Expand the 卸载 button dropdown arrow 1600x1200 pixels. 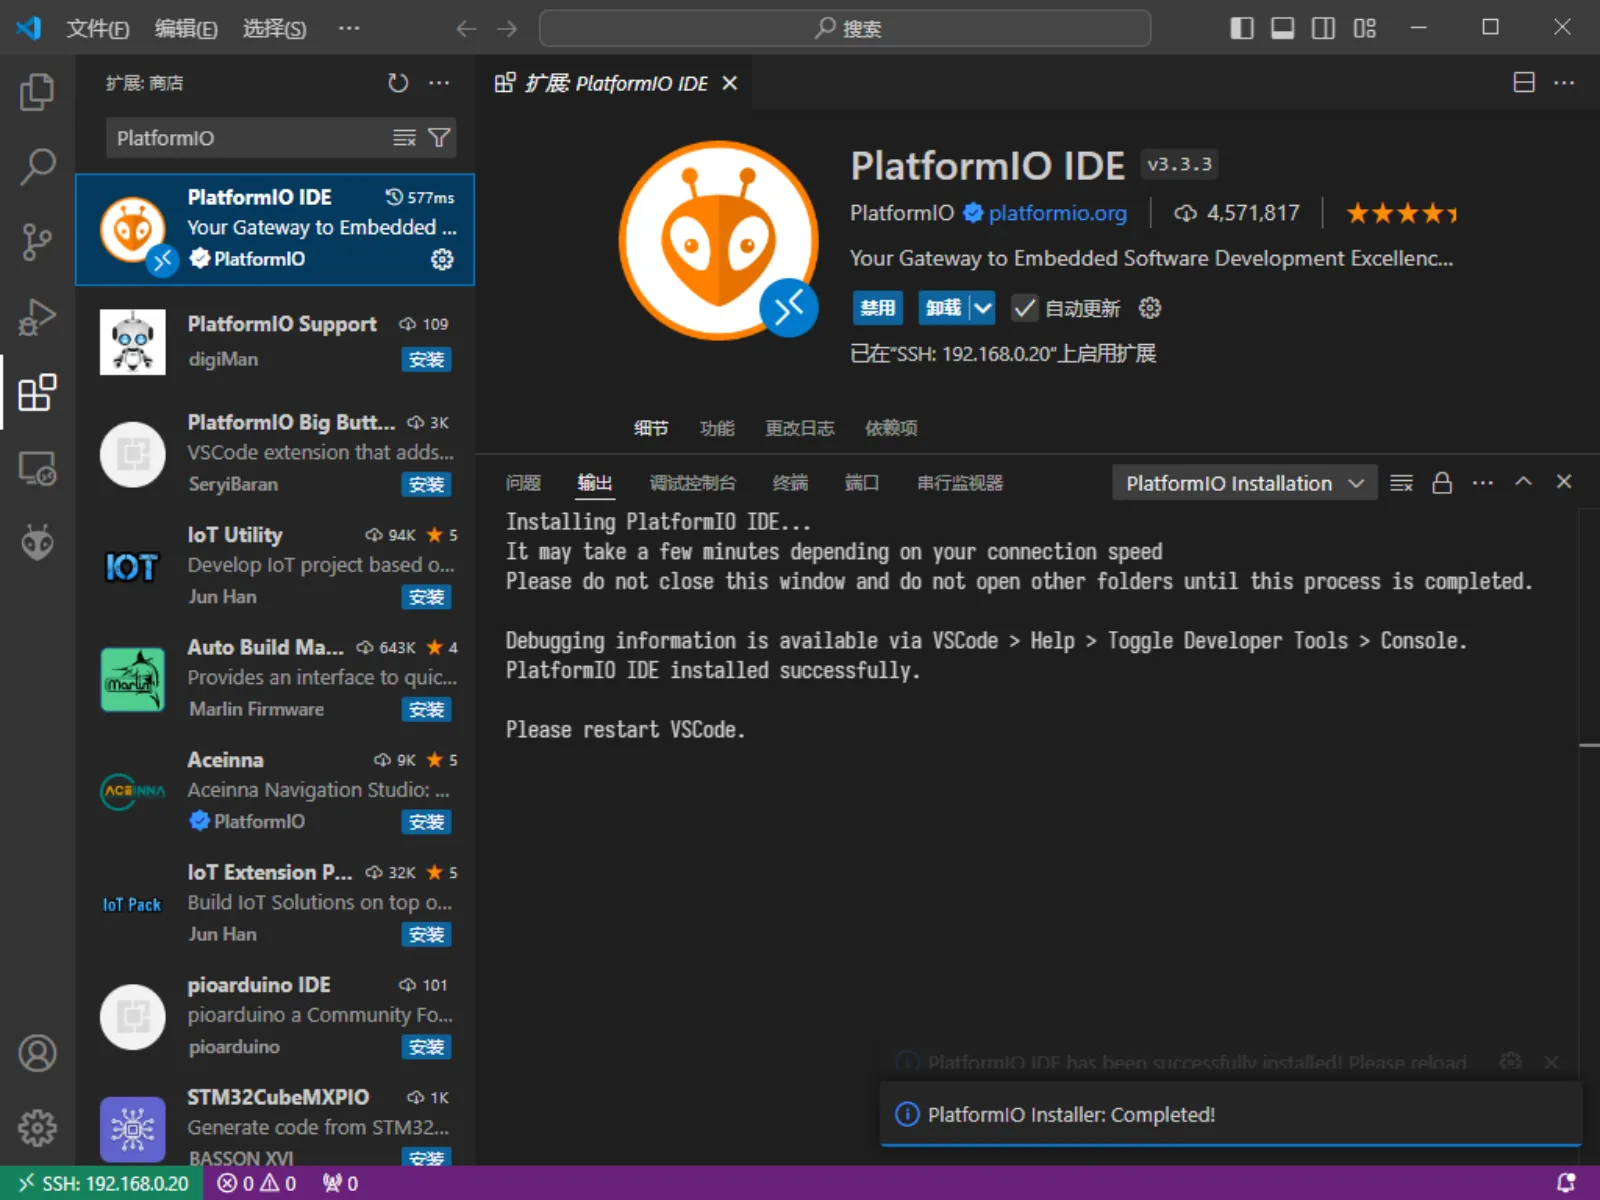[981, 308]
